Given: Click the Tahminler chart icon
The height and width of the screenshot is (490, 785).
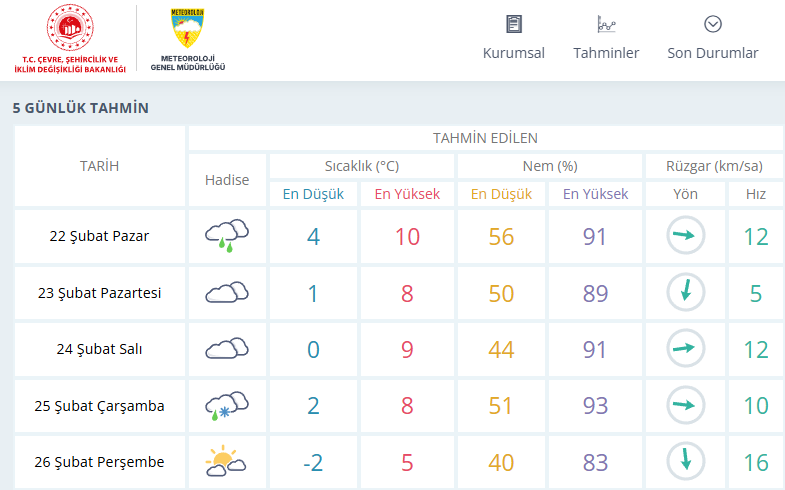Looking at the screenshot, I should [606, 24].
